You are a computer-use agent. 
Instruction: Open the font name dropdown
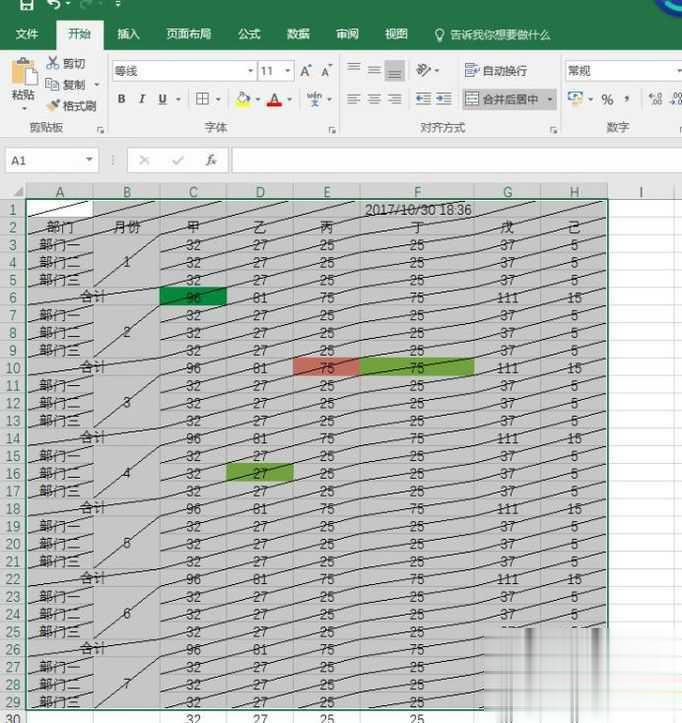tap(250, 71)
